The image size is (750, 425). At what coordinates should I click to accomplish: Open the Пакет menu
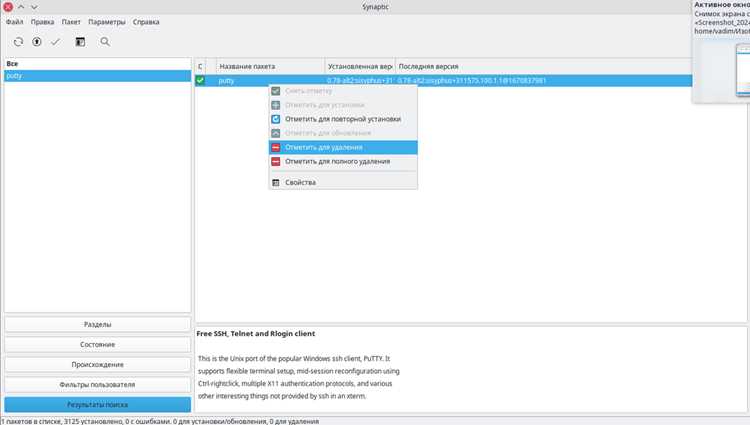click(x=71, y=22)
